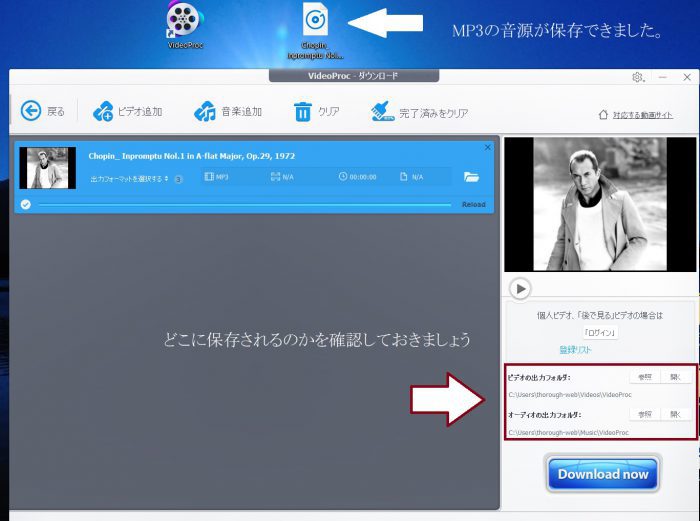Close the VideoProc window
Screen dimensions: 700x521
coord(687,77)
